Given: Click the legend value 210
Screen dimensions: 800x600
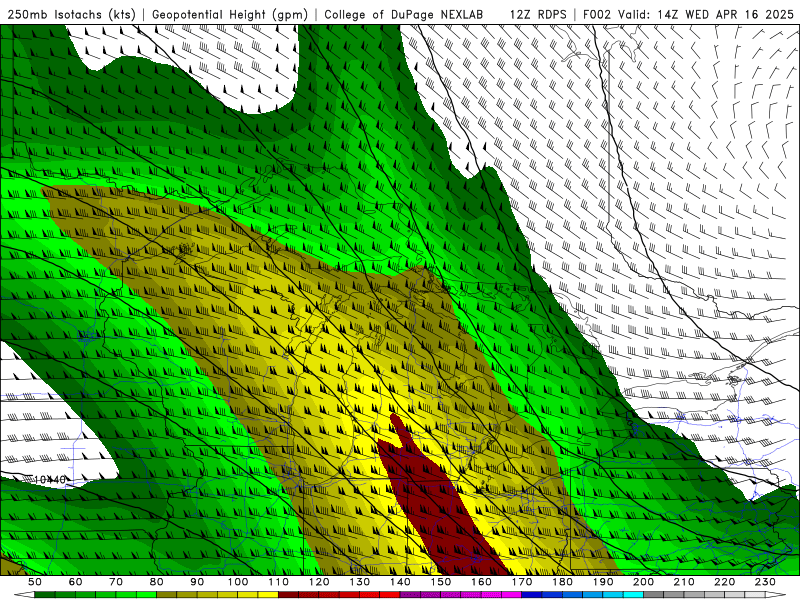Looking at the screenshot, I should click(x=684, y=582).
